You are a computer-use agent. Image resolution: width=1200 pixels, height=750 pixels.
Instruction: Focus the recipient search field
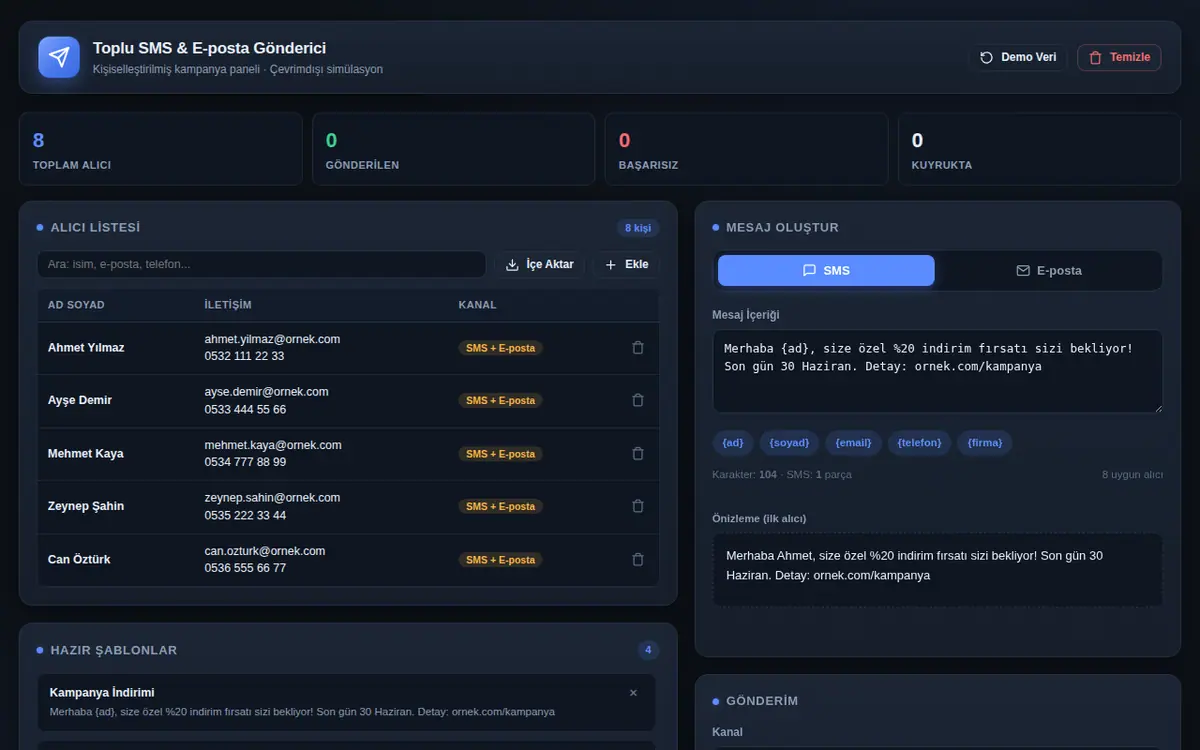[x=261, y=264]
